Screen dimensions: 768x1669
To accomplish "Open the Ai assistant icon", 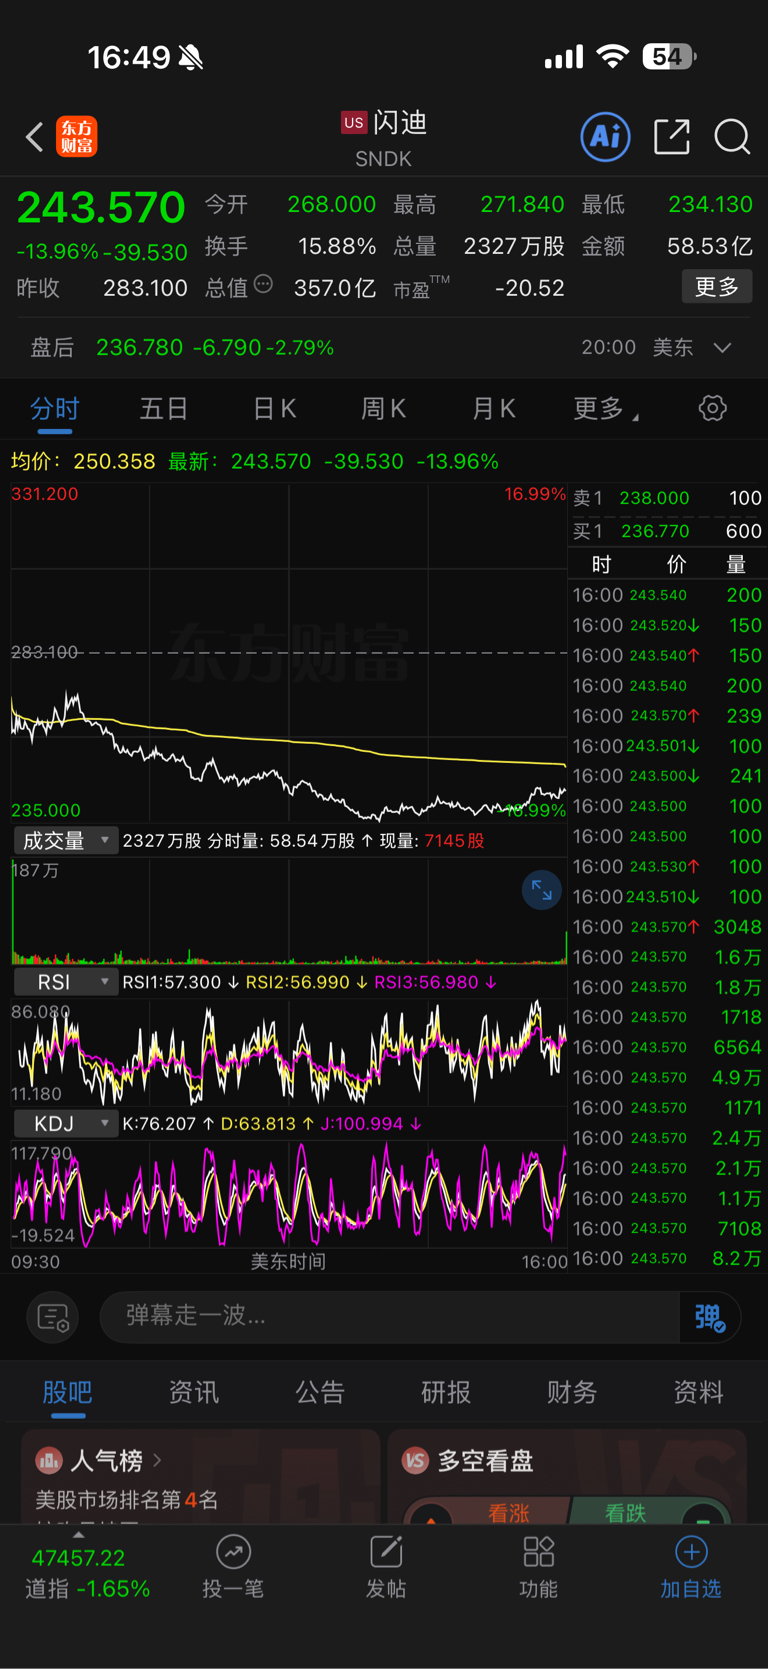I will pyautogui.click(x=605, y=136).
